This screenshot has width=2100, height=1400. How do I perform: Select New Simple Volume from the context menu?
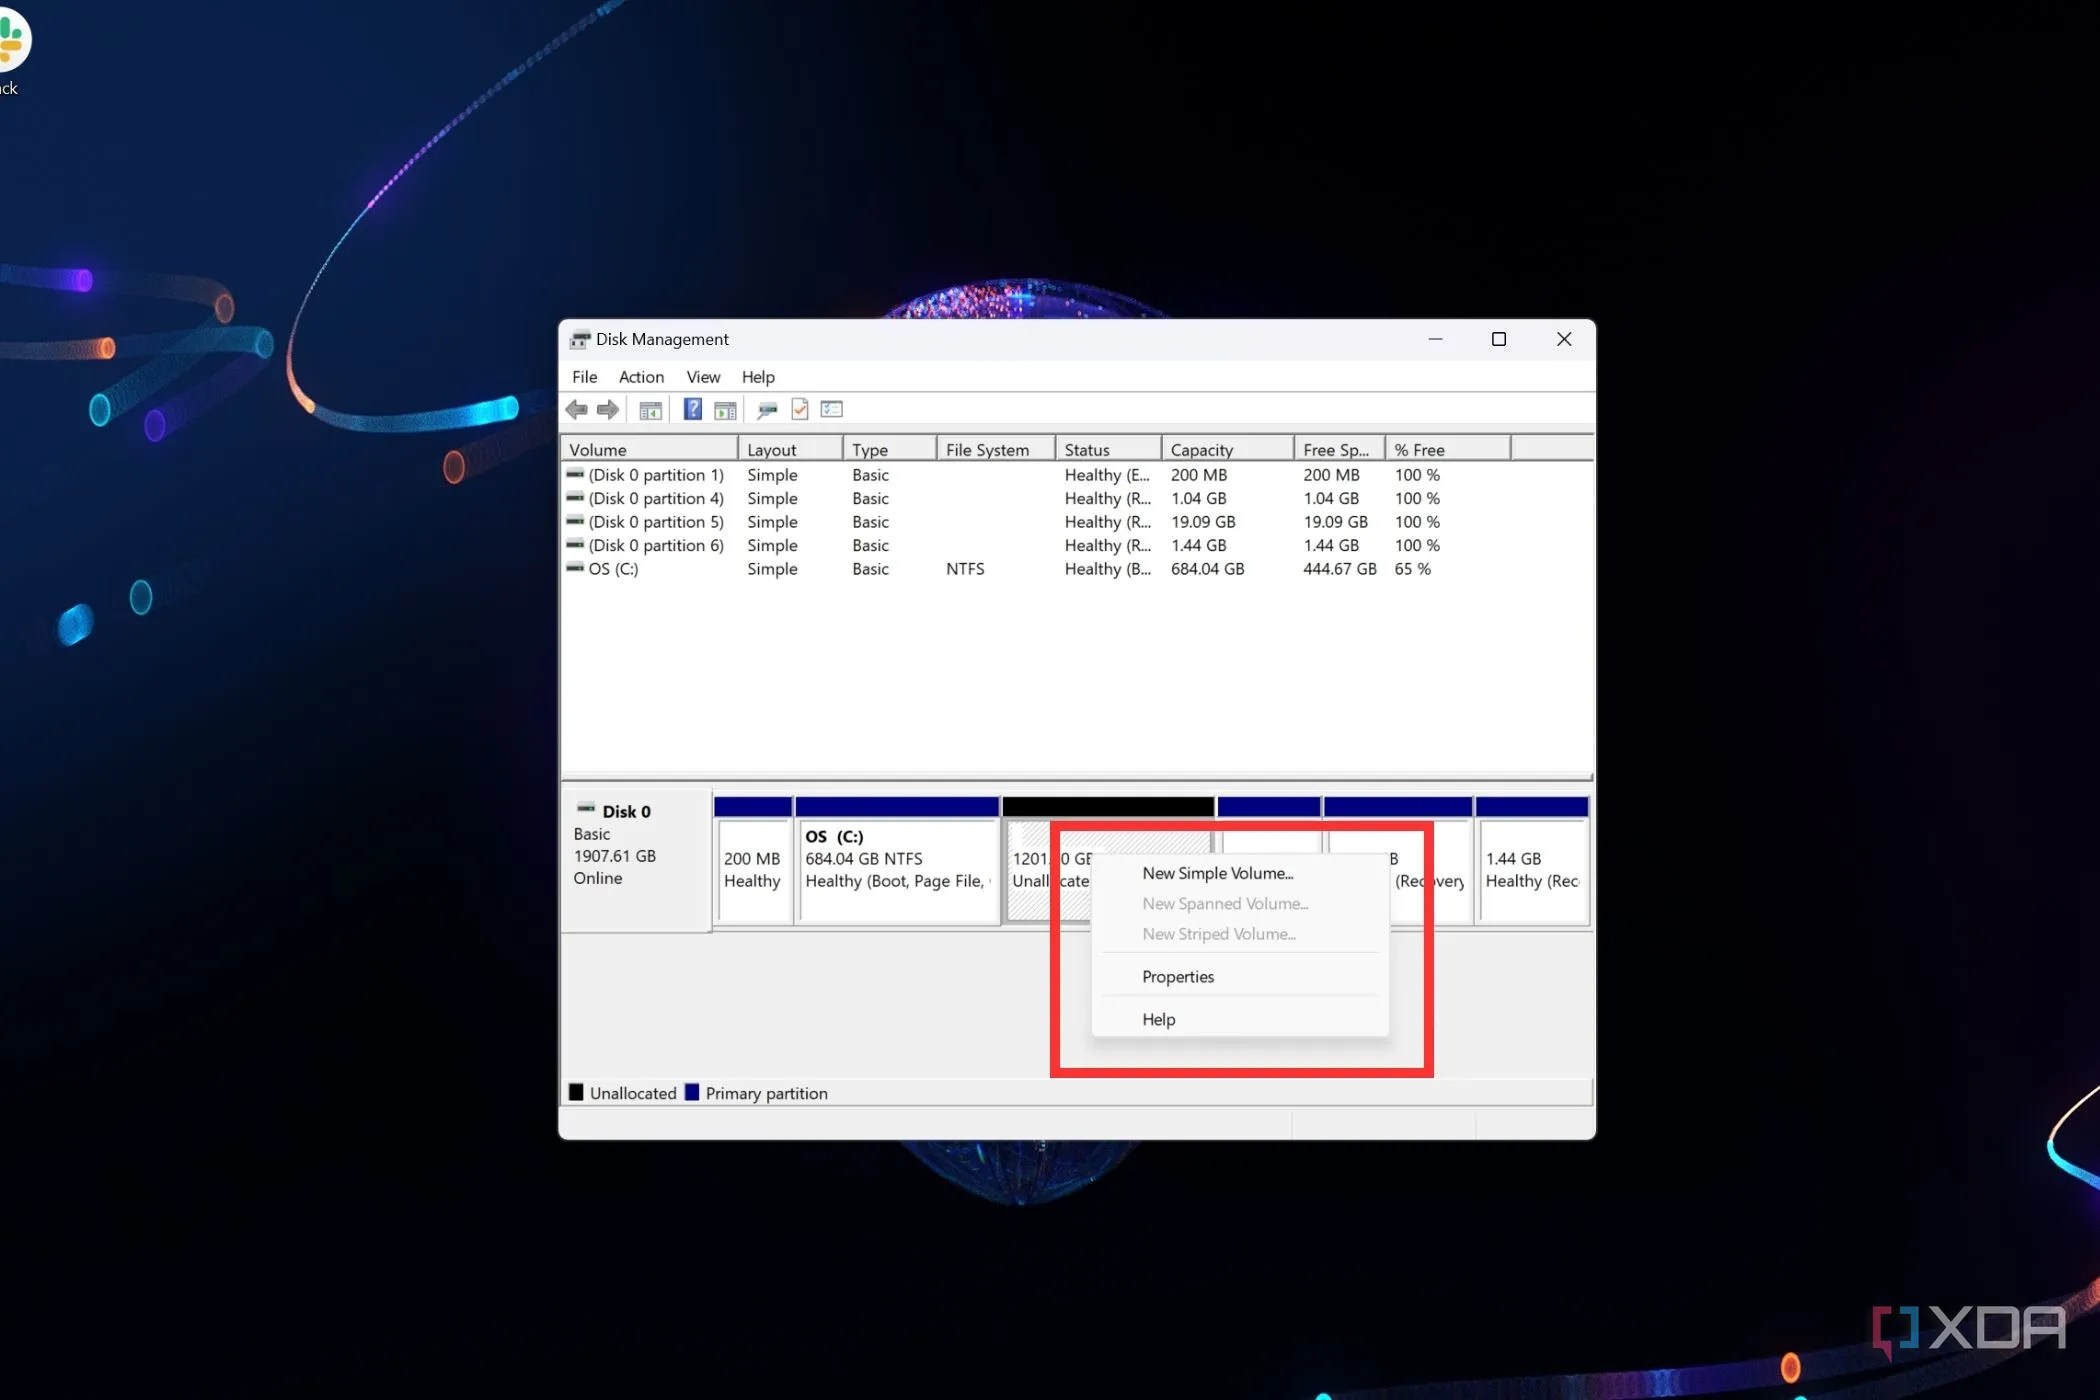pyautogui.click(x=1217, y=872)
